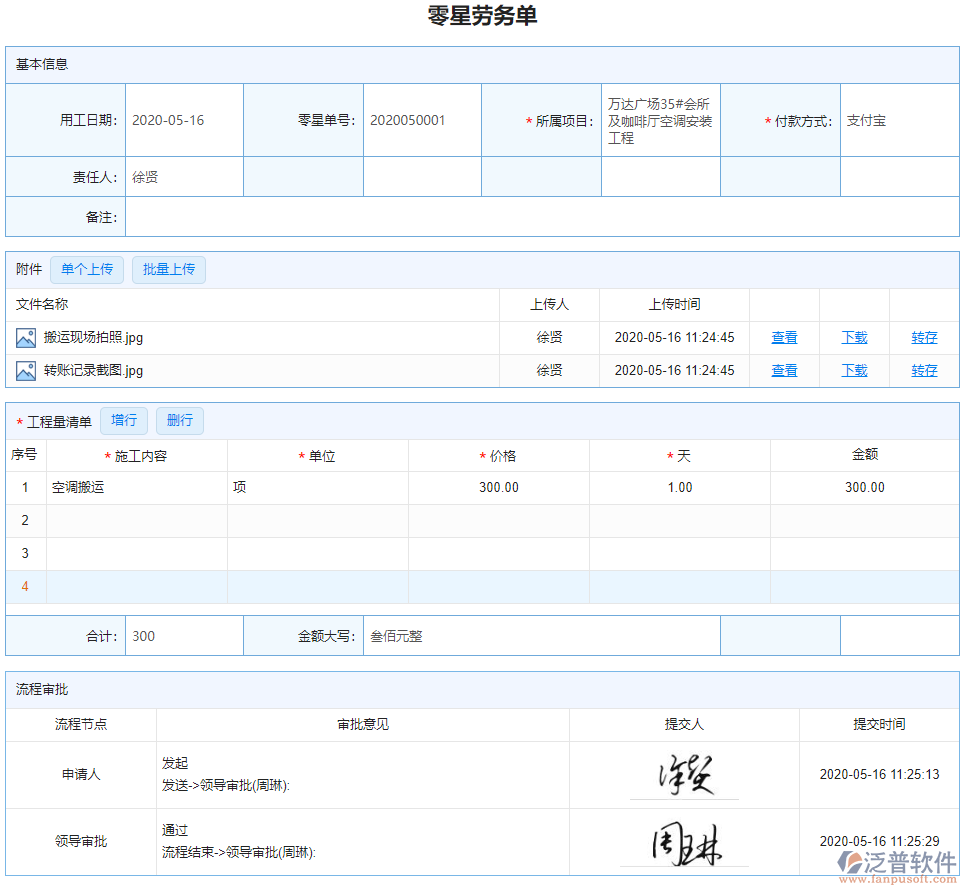Viewport: 967px width, 895px height.
Task: Click 转存 for 转账记录截图.jpg
Action: coord(924,371)
